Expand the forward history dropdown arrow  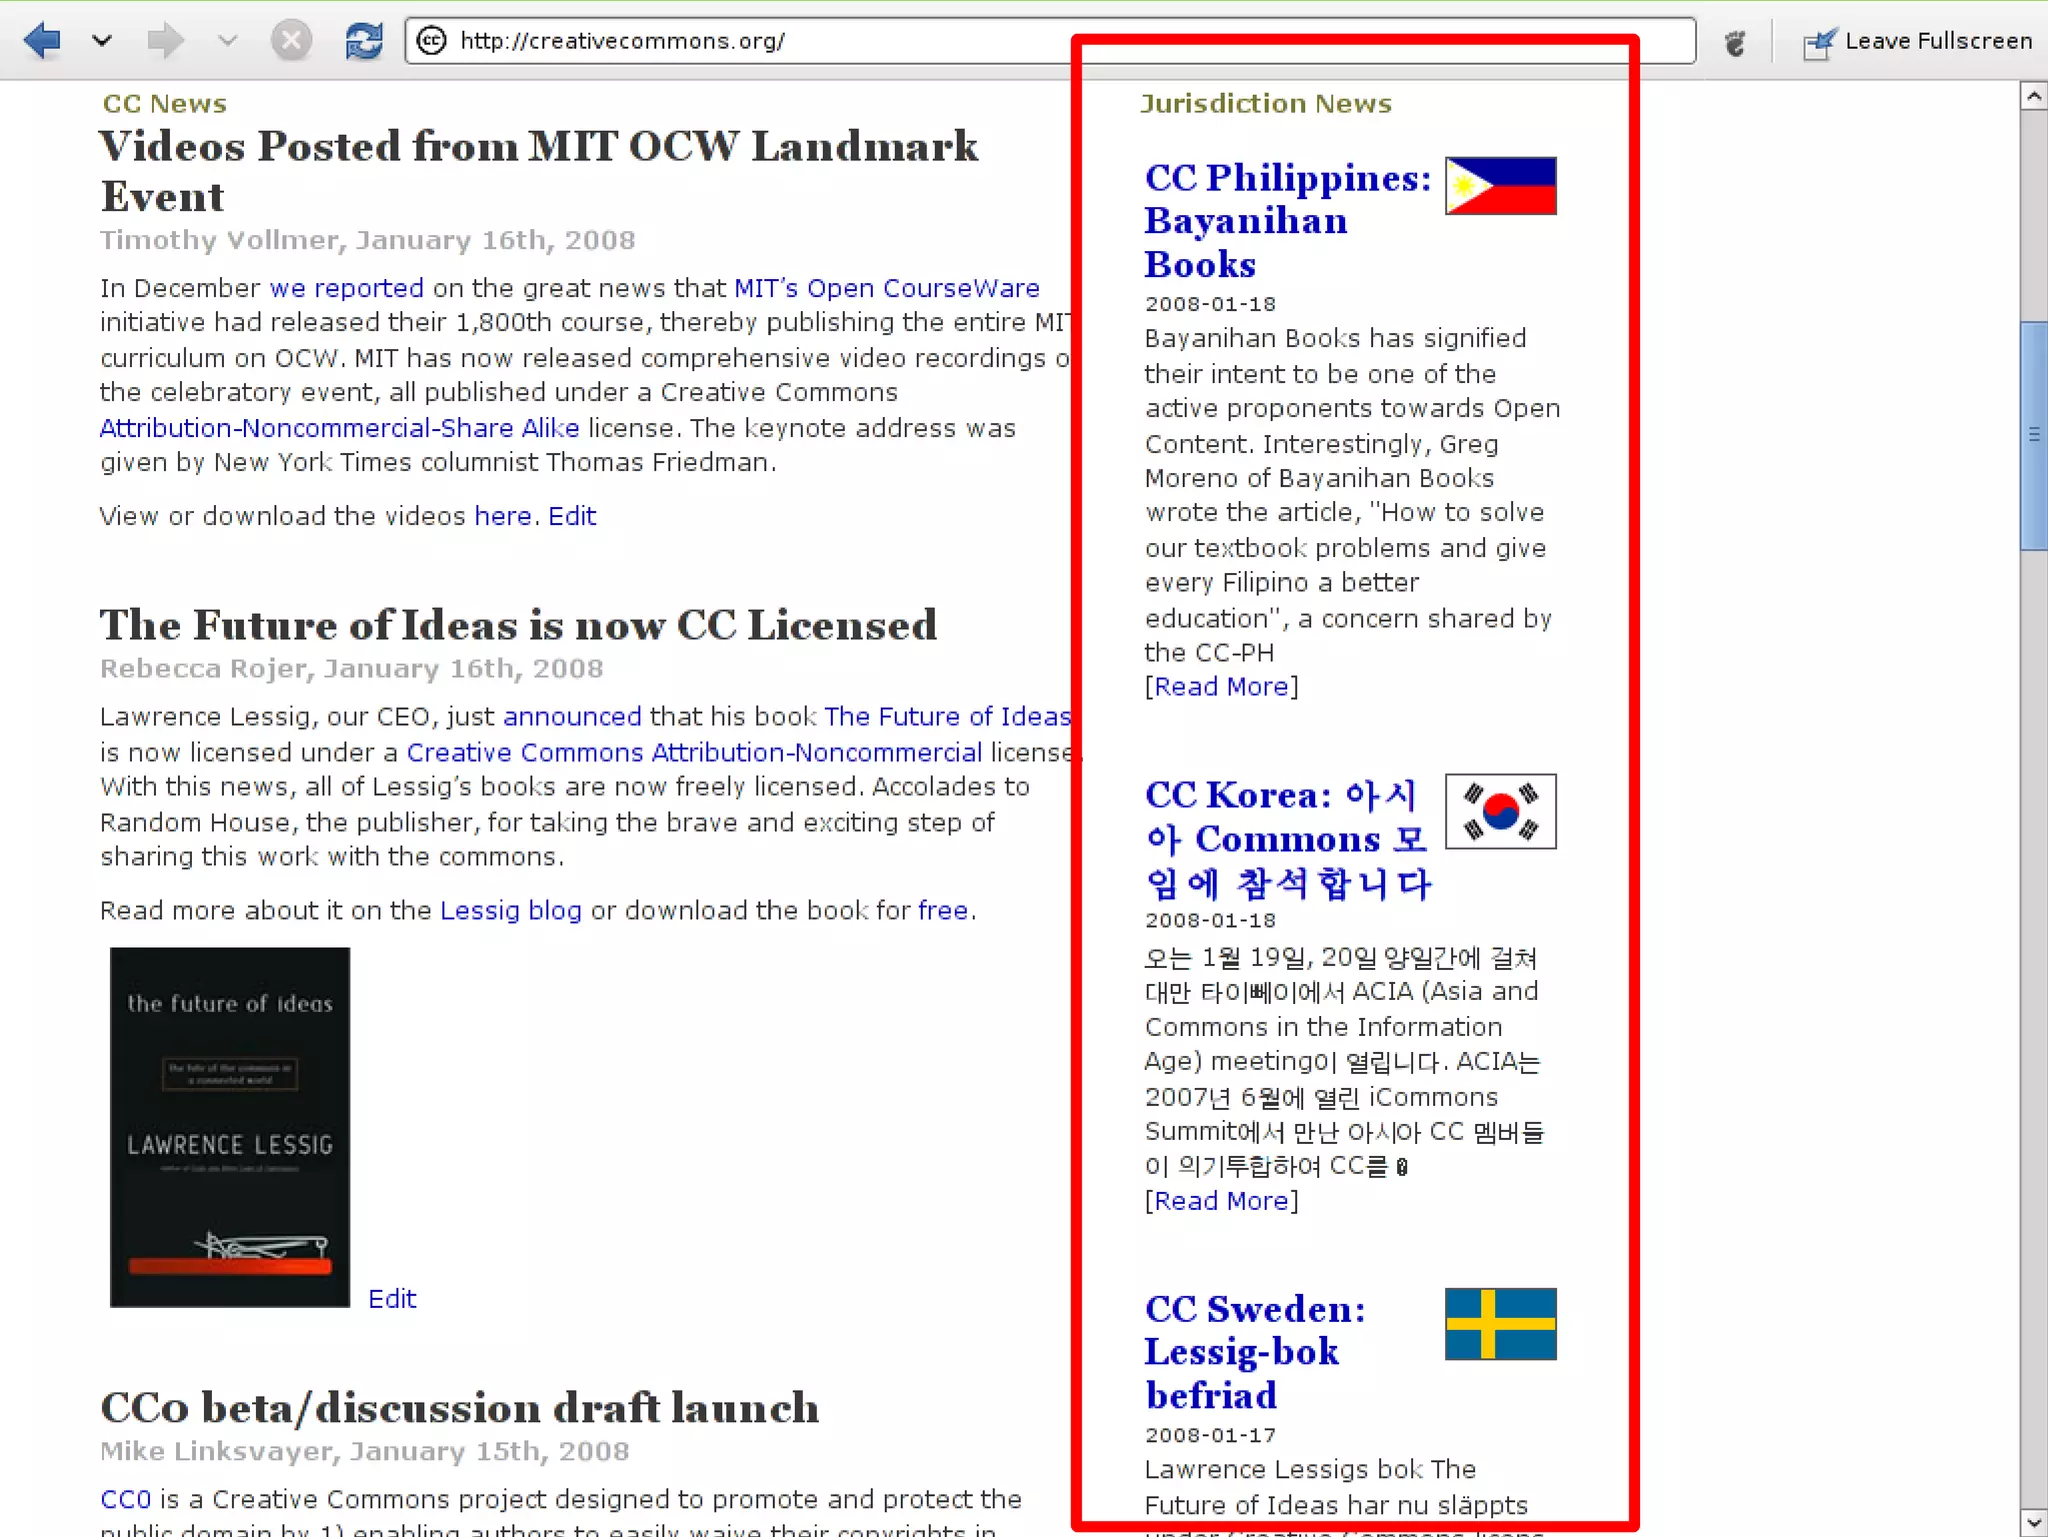[227, 41]
